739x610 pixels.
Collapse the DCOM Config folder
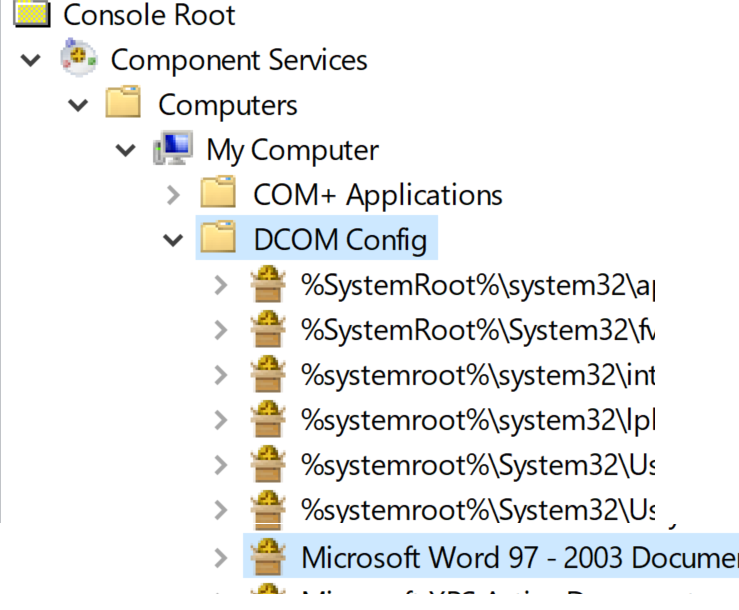pyautogui.click(x=174, y=240)
